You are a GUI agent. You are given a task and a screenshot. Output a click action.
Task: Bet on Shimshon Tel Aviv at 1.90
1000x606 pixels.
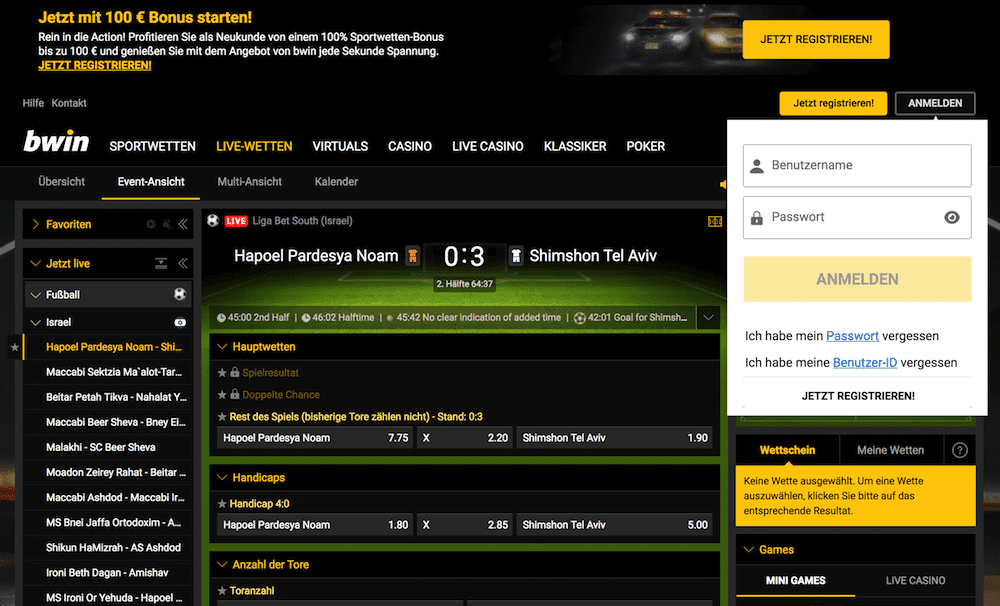coord(614,438)
